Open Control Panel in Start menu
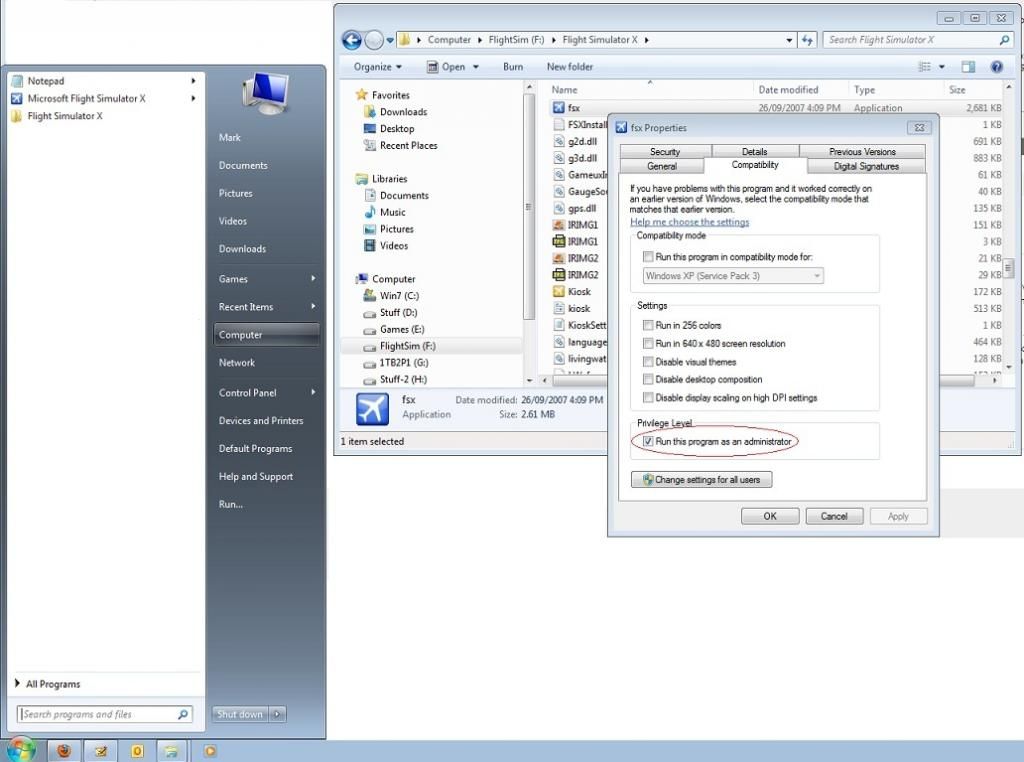1024x762 pixels. (248, 393)
